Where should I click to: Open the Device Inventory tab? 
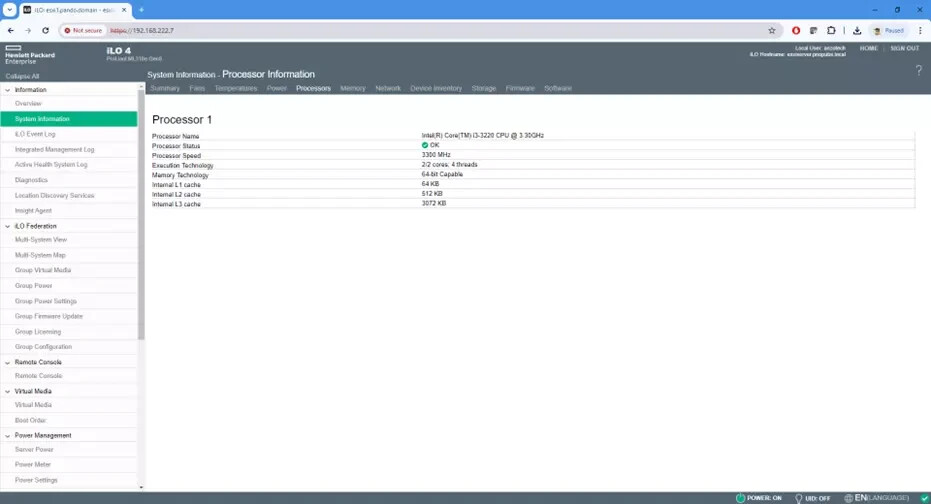436,88
